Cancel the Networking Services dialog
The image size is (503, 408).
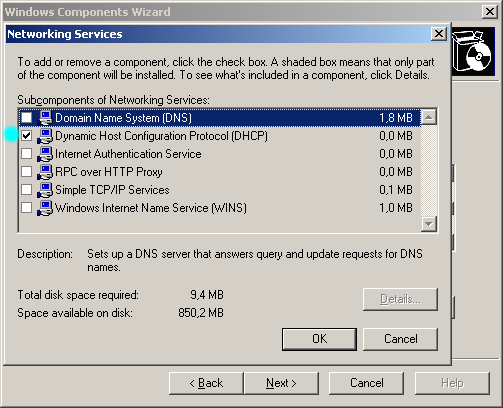coord(400,339)
